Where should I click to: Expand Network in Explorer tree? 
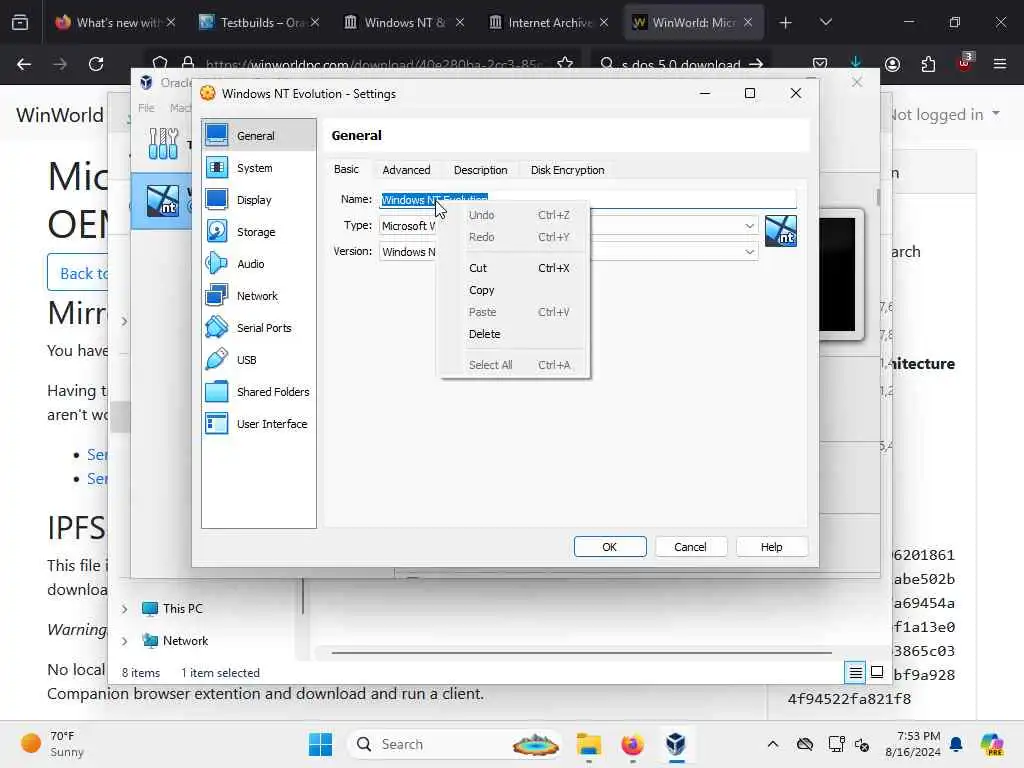(125, 641)
